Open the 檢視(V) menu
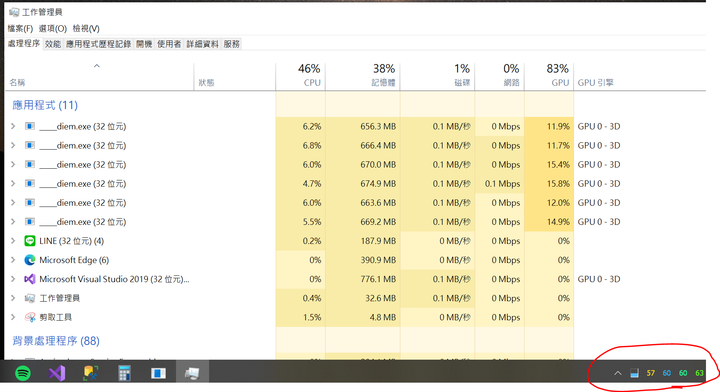This screenshot has width=720, height=392. (x=86, y=28)
